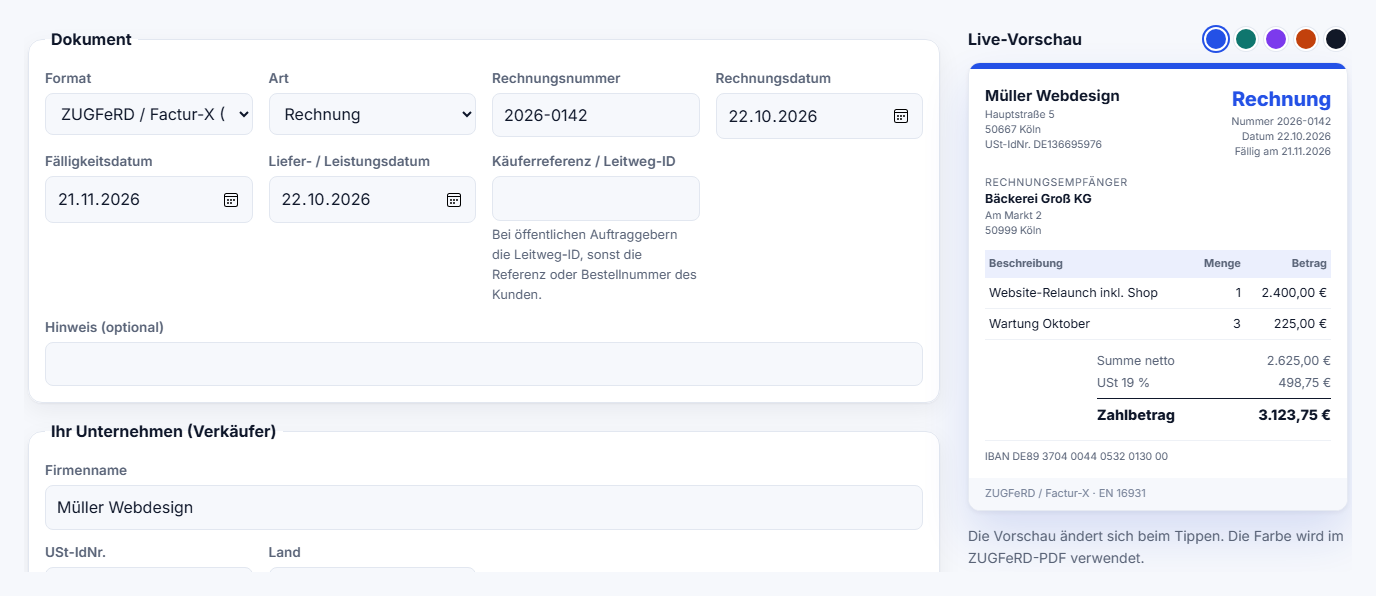This screenshot has height=596, width=1376.
Task: Click Ihr Unternehmen (Verkäufer) heading
Action: pyautogui.click(x=163, y=432)
